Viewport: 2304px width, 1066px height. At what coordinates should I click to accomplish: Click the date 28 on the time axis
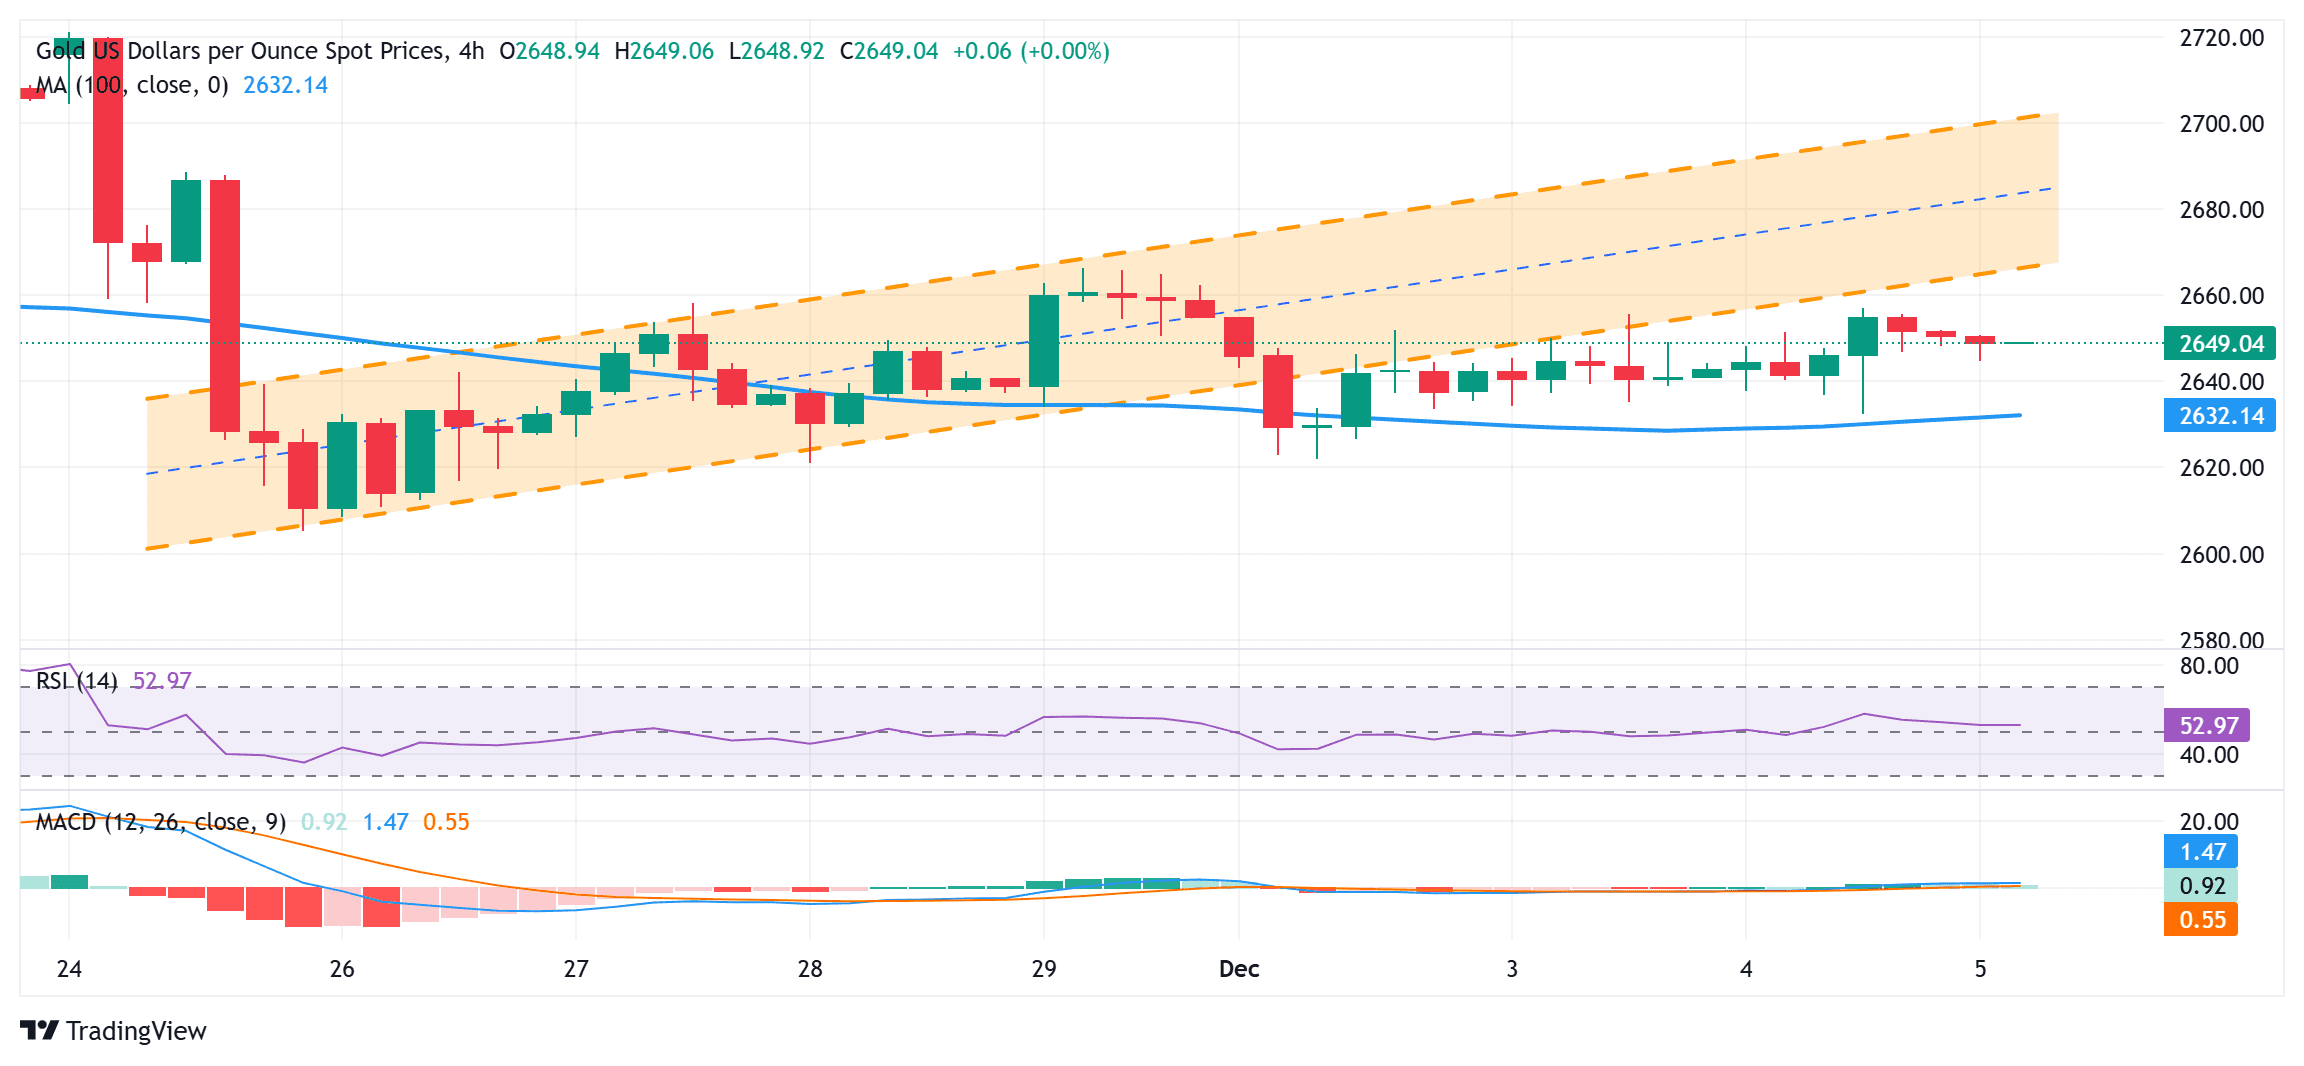click(x=810, y=969)
